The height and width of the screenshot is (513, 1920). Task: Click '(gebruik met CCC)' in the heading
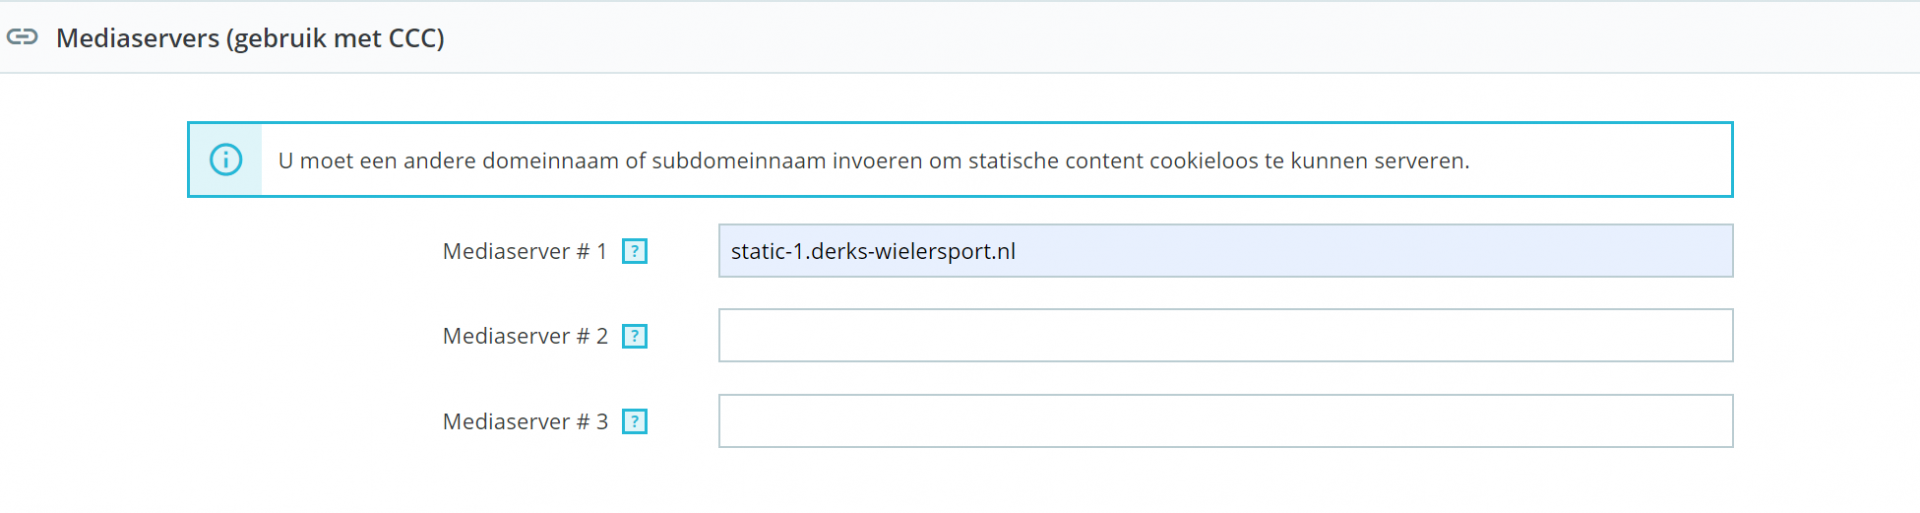335,38
